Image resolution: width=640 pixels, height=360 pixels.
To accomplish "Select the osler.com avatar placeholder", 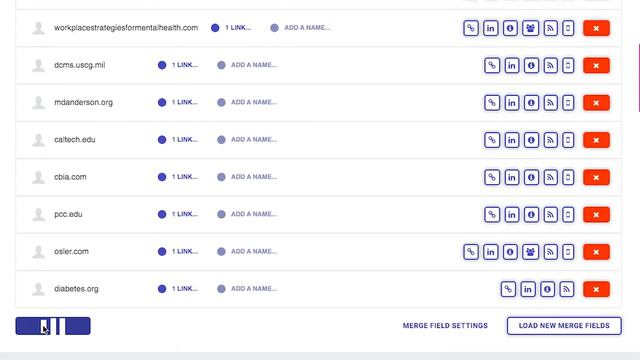I will point(38,252).
